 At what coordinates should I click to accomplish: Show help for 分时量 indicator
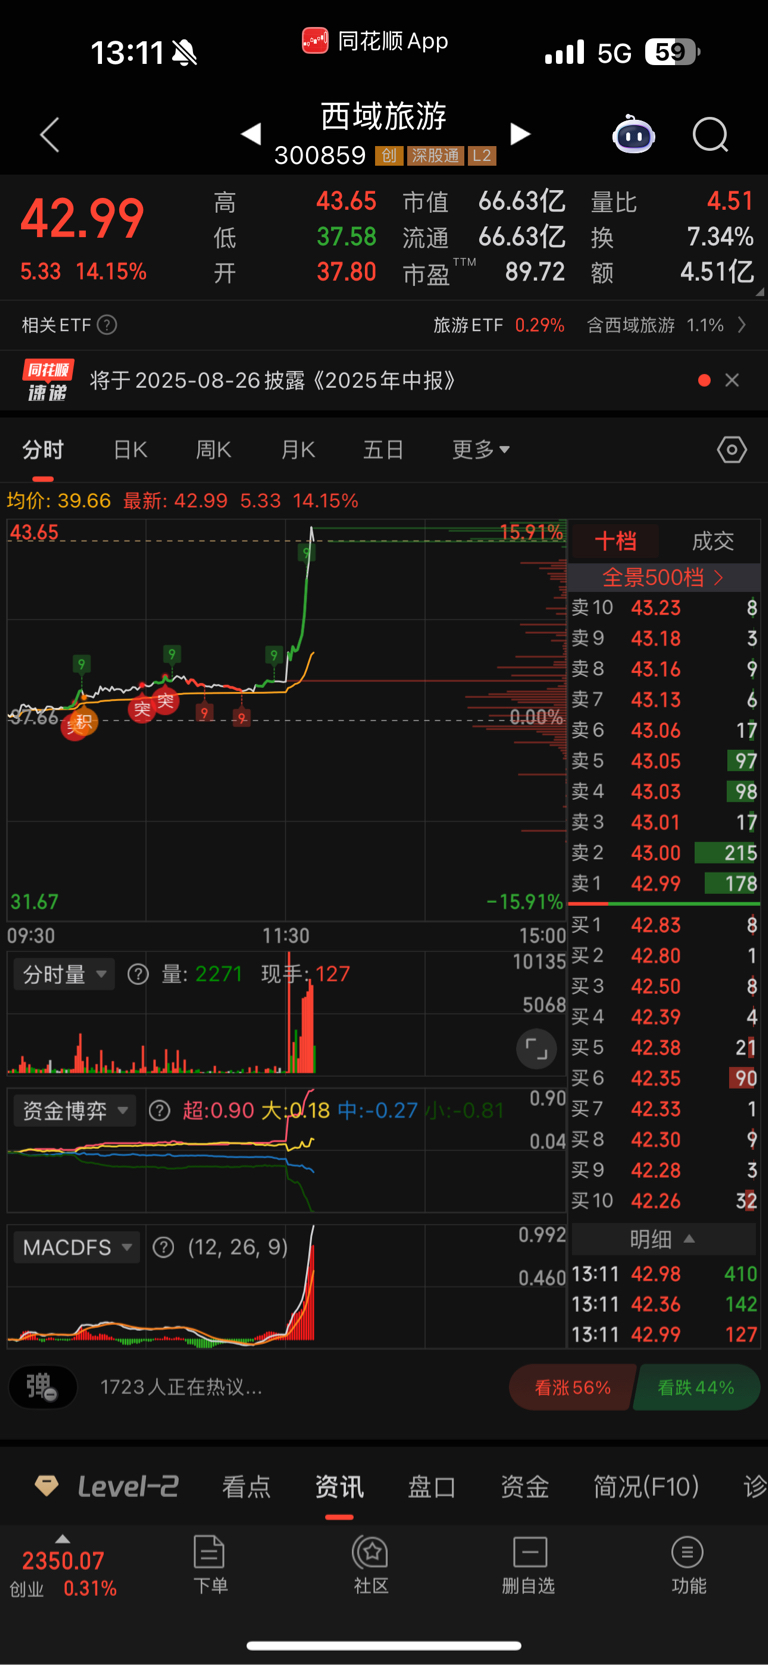tap(138, 974)
